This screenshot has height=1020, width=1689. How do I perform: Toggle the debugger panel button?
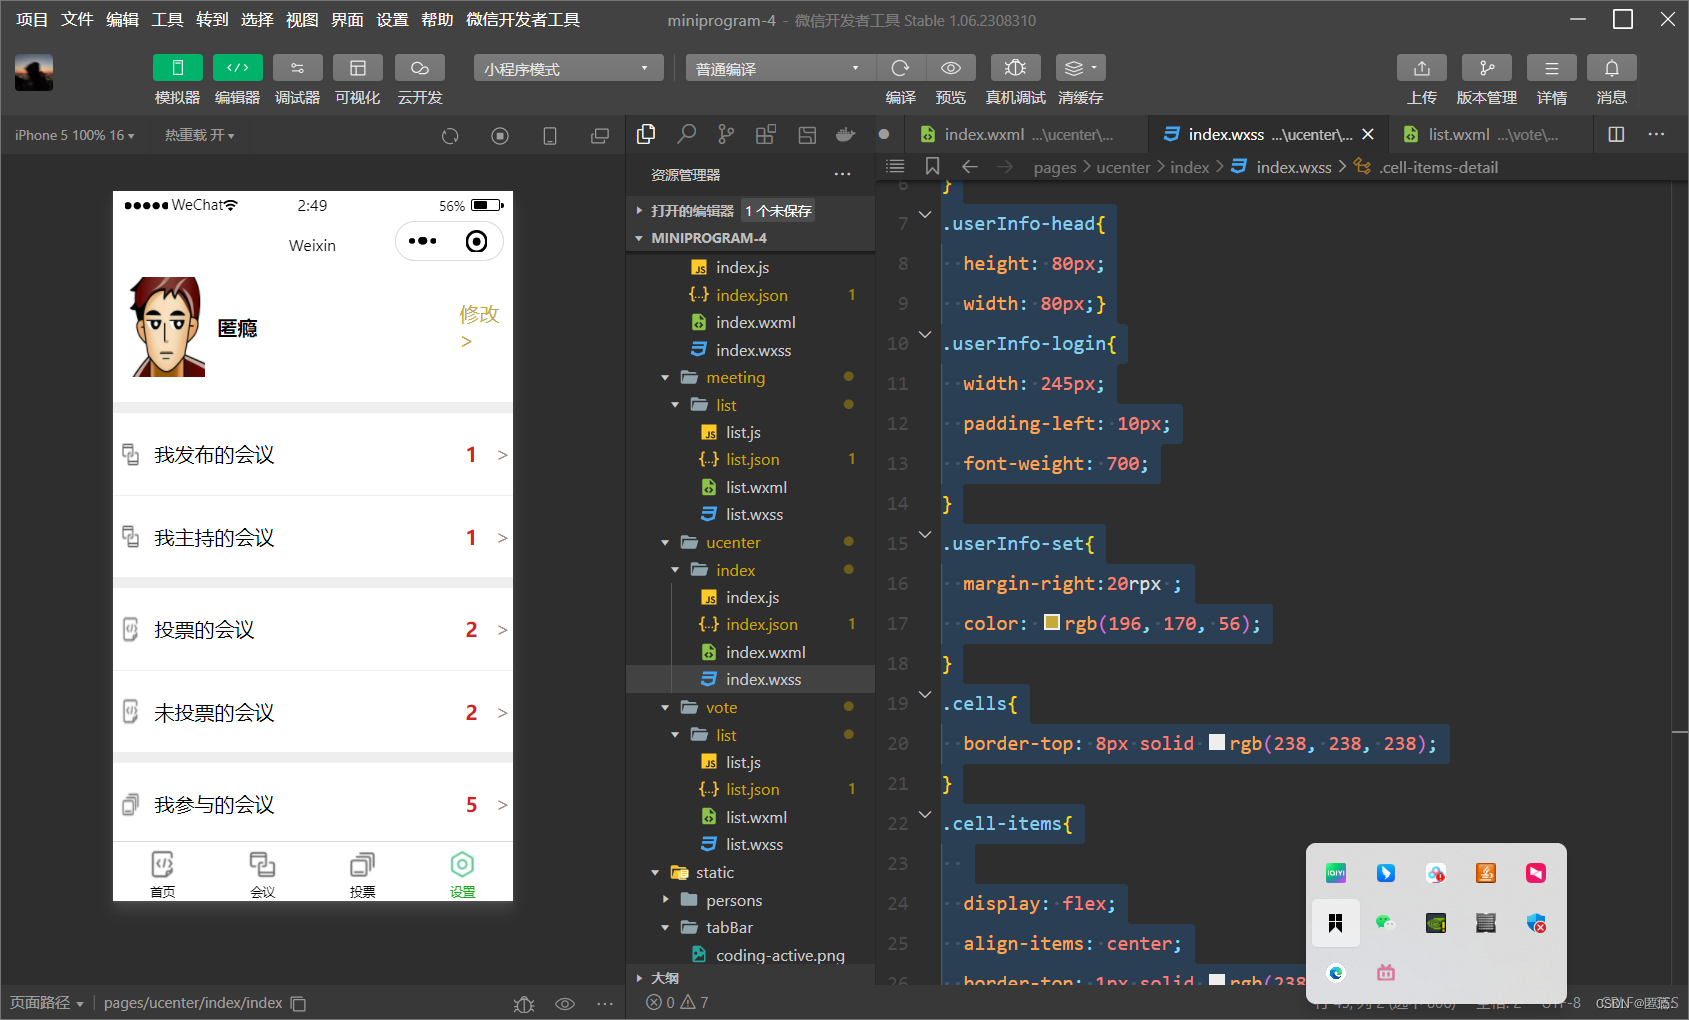[297, 68]
